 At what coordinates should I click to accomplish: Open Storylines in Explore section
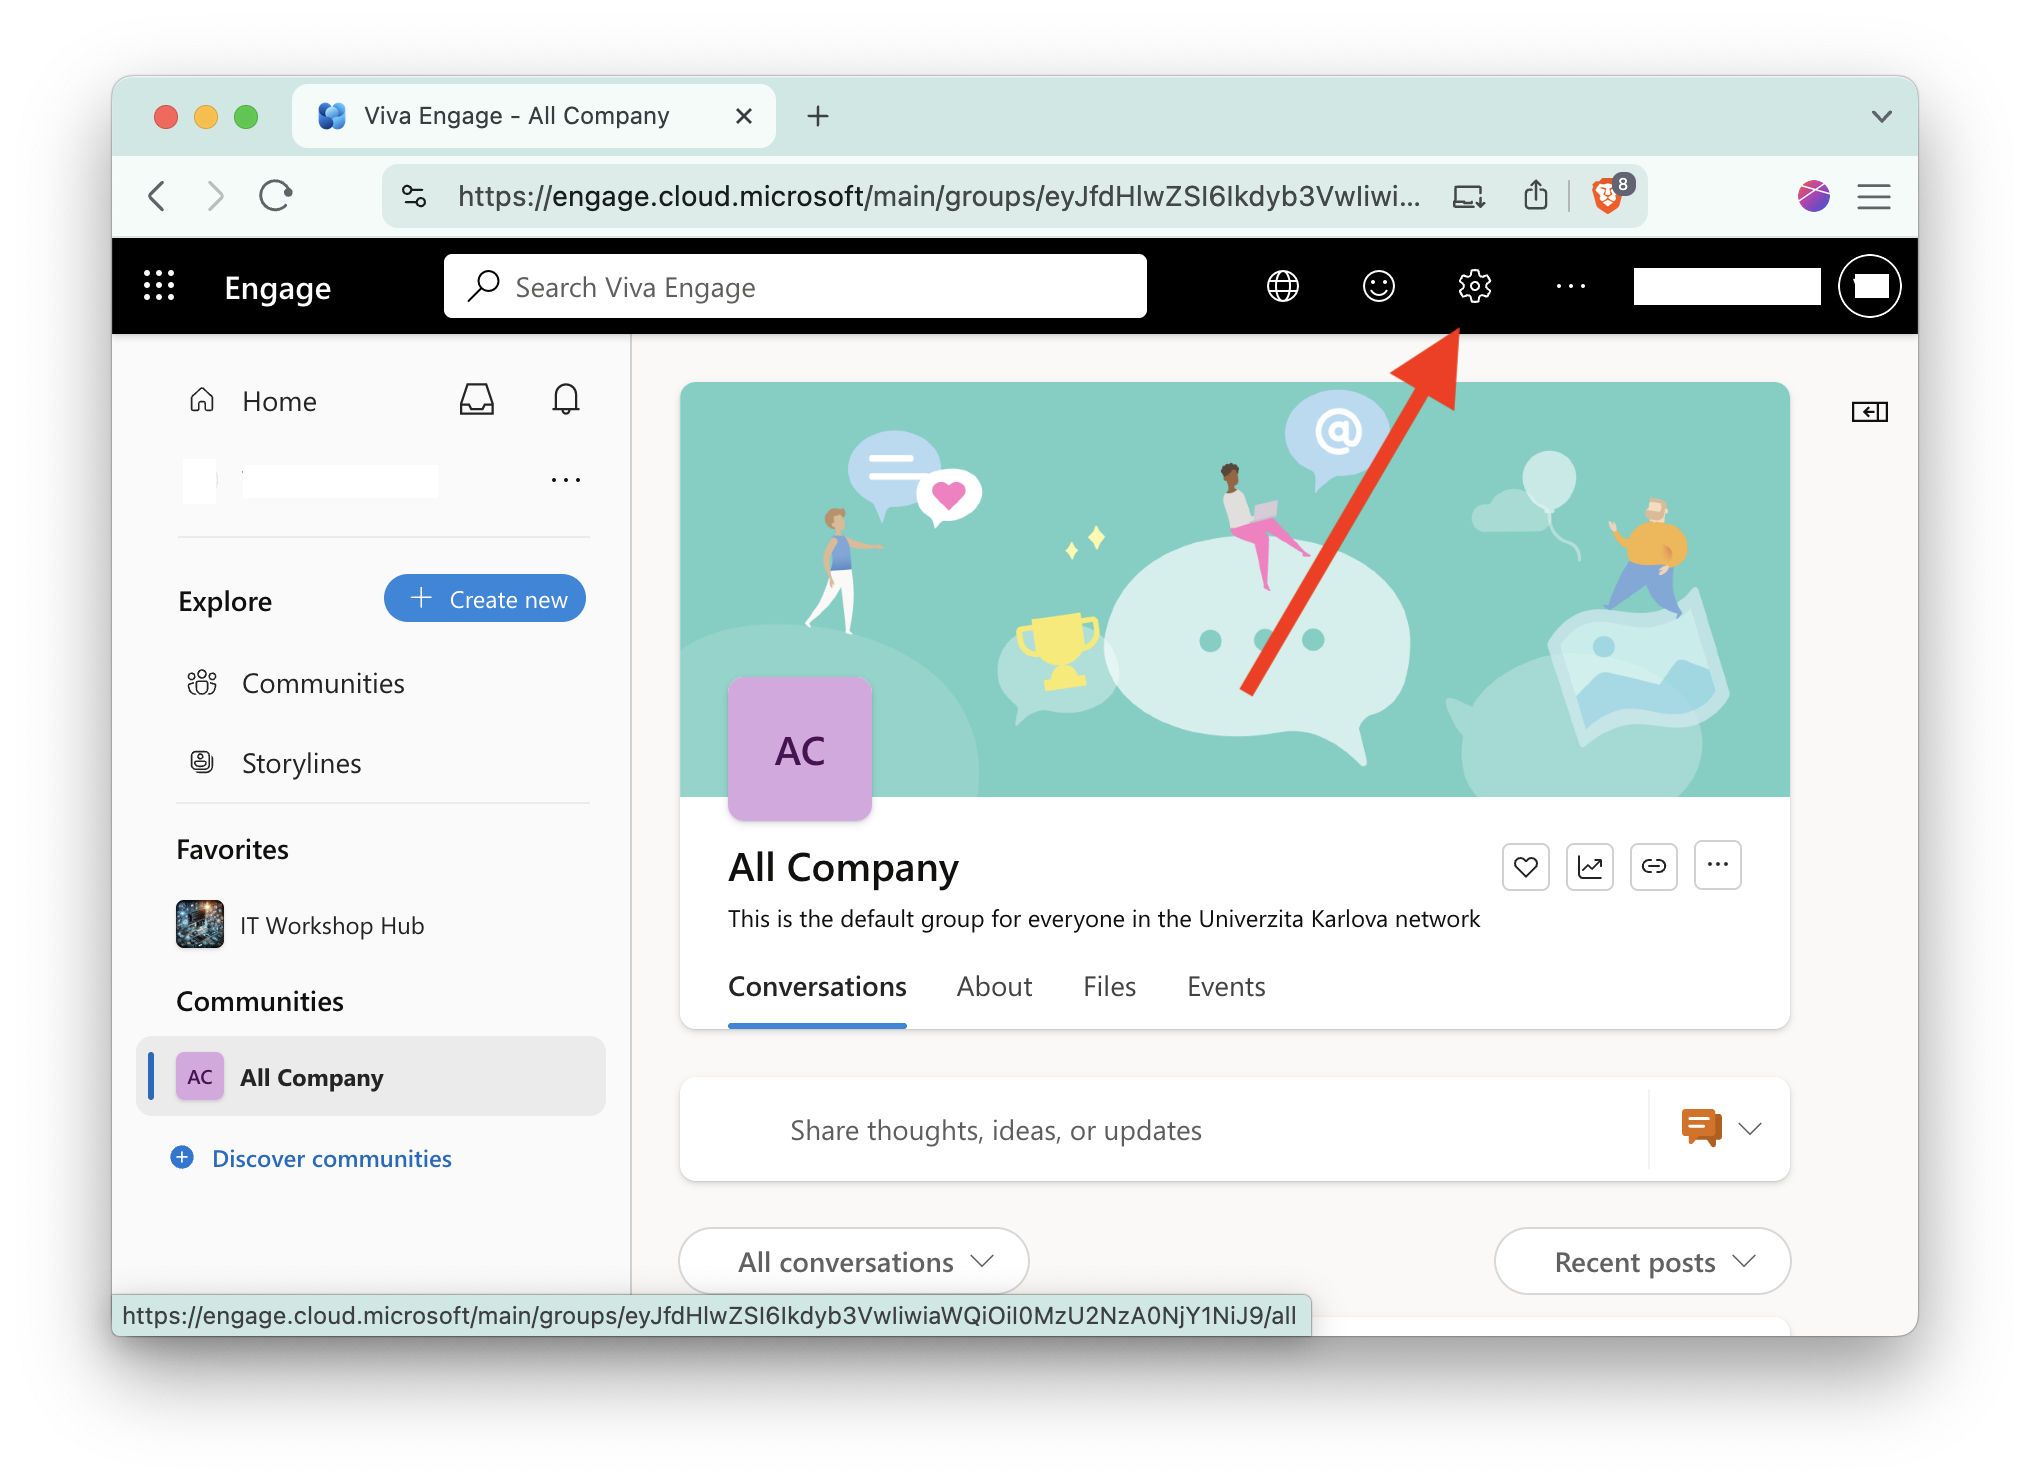[274, 764]
